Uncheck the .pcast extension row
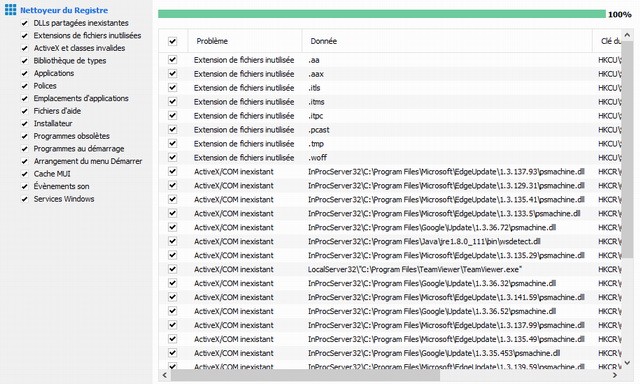Screen dimensions: 640x384 coord(173,130)
